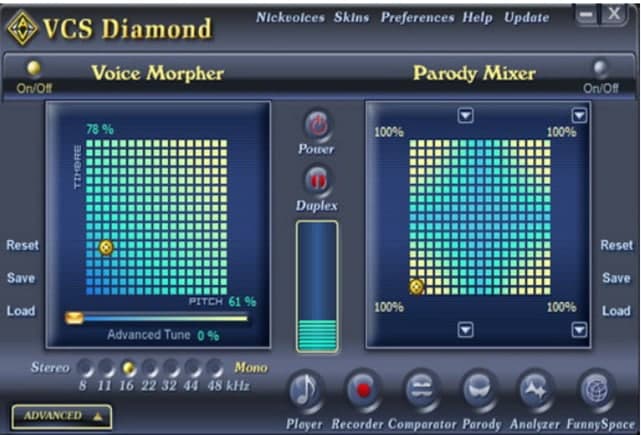
Task: Click the VCS Diamond logo icon
Action: tap(22, 27)
